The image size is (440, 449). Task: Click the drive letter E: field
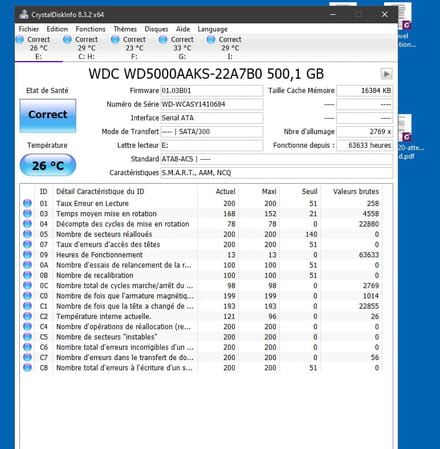(212, 145)
